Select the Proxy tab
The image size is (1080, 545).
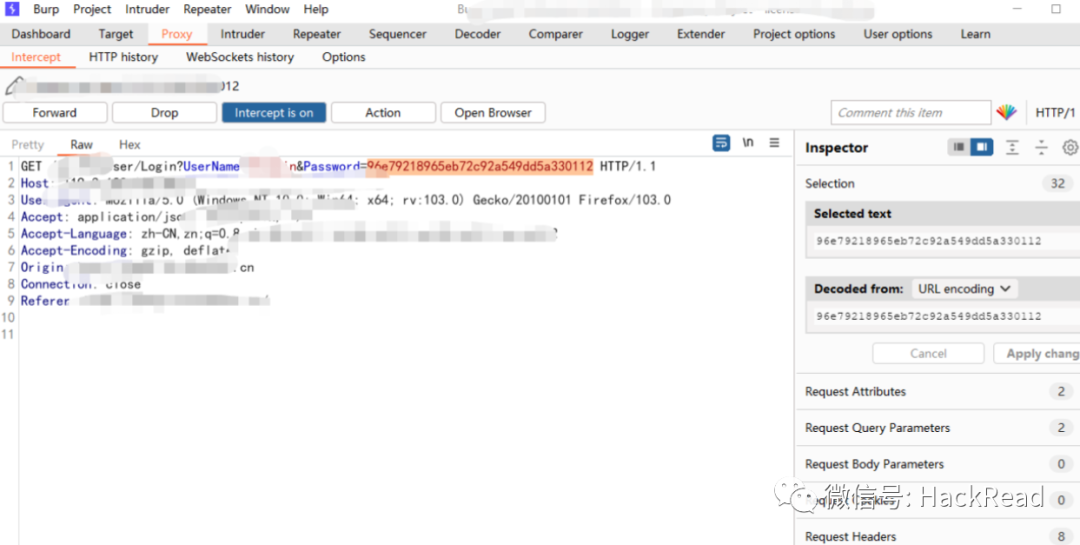(x=177, y=34)
